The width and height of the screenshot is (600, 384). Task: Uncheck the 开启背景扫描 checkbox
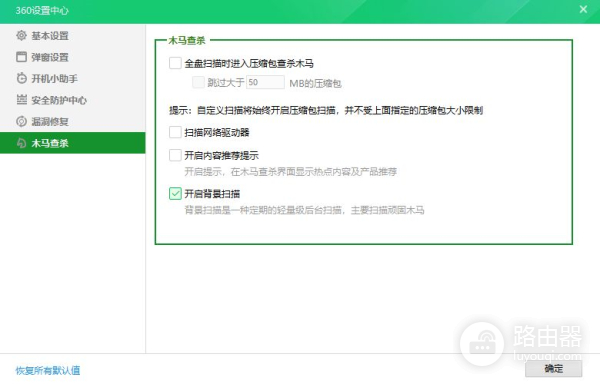coord(175,194)
